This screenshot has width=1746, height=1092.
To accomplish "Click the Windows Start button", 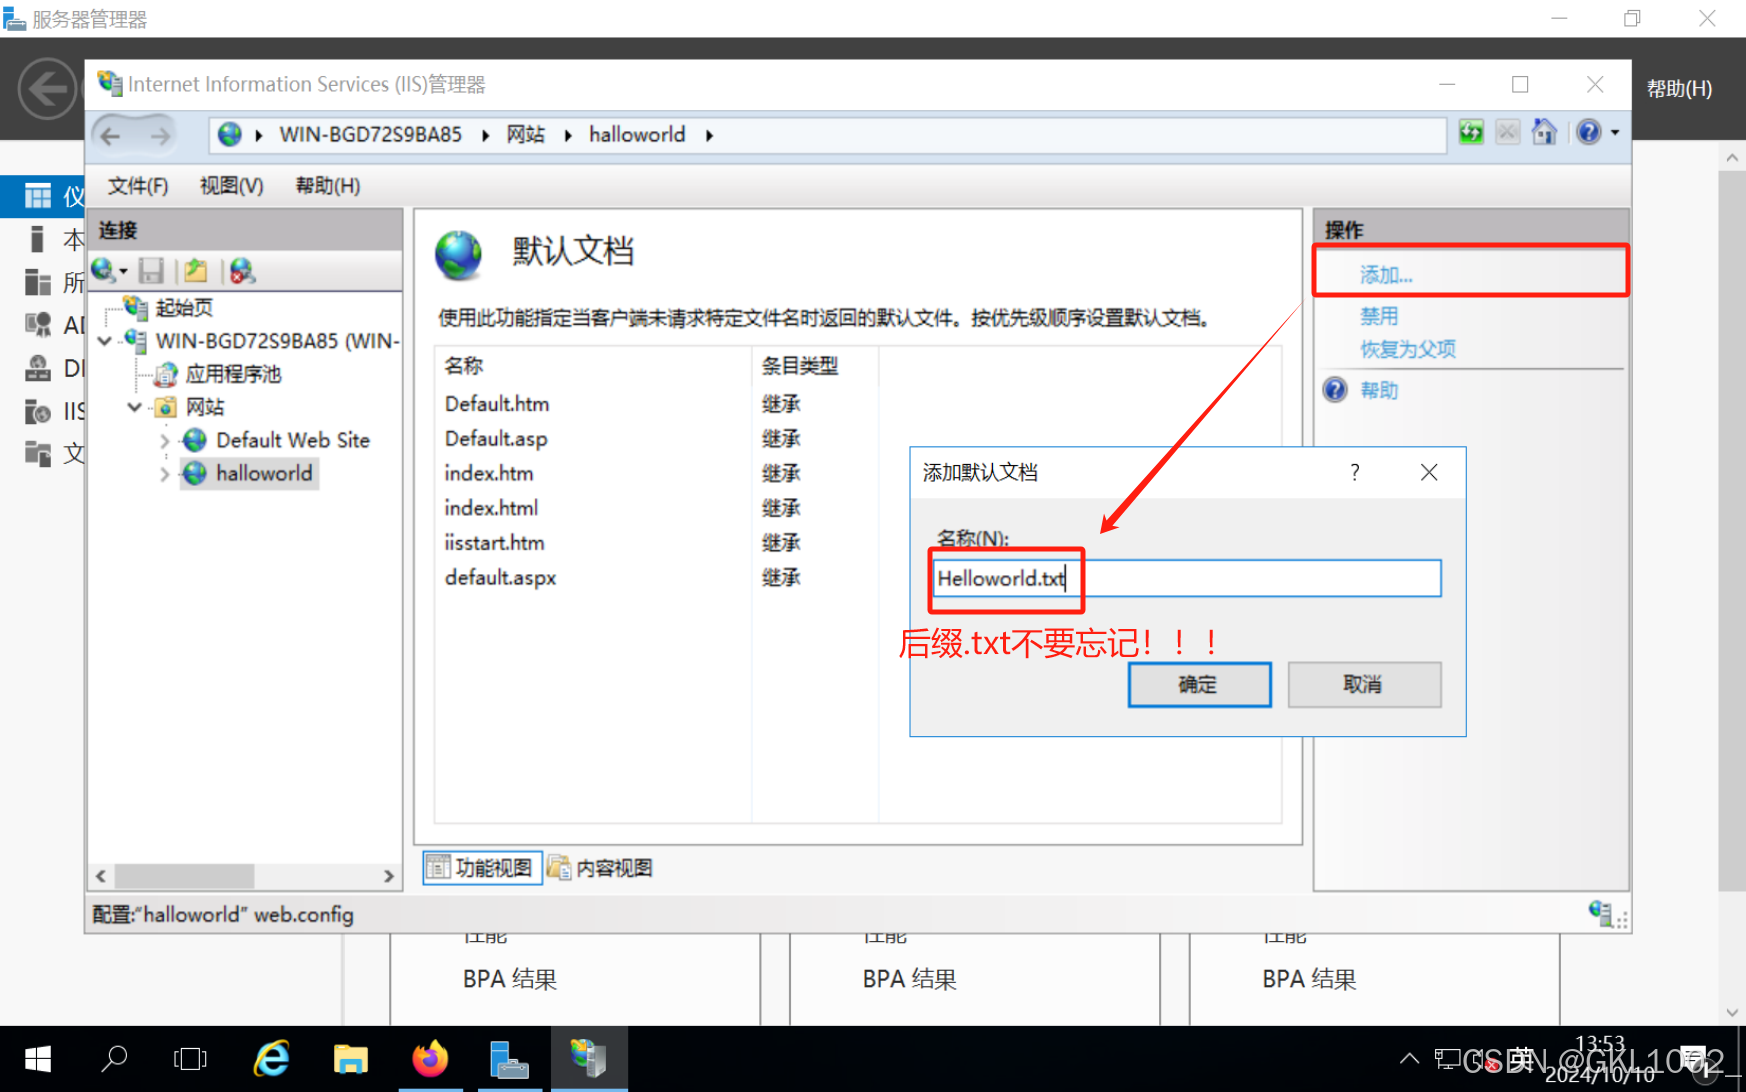I will 38,1059.
